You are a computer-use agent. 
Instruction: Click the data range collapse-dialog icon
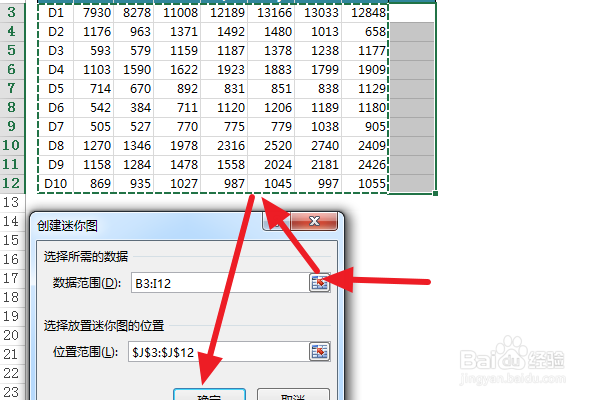click(320, 283)
